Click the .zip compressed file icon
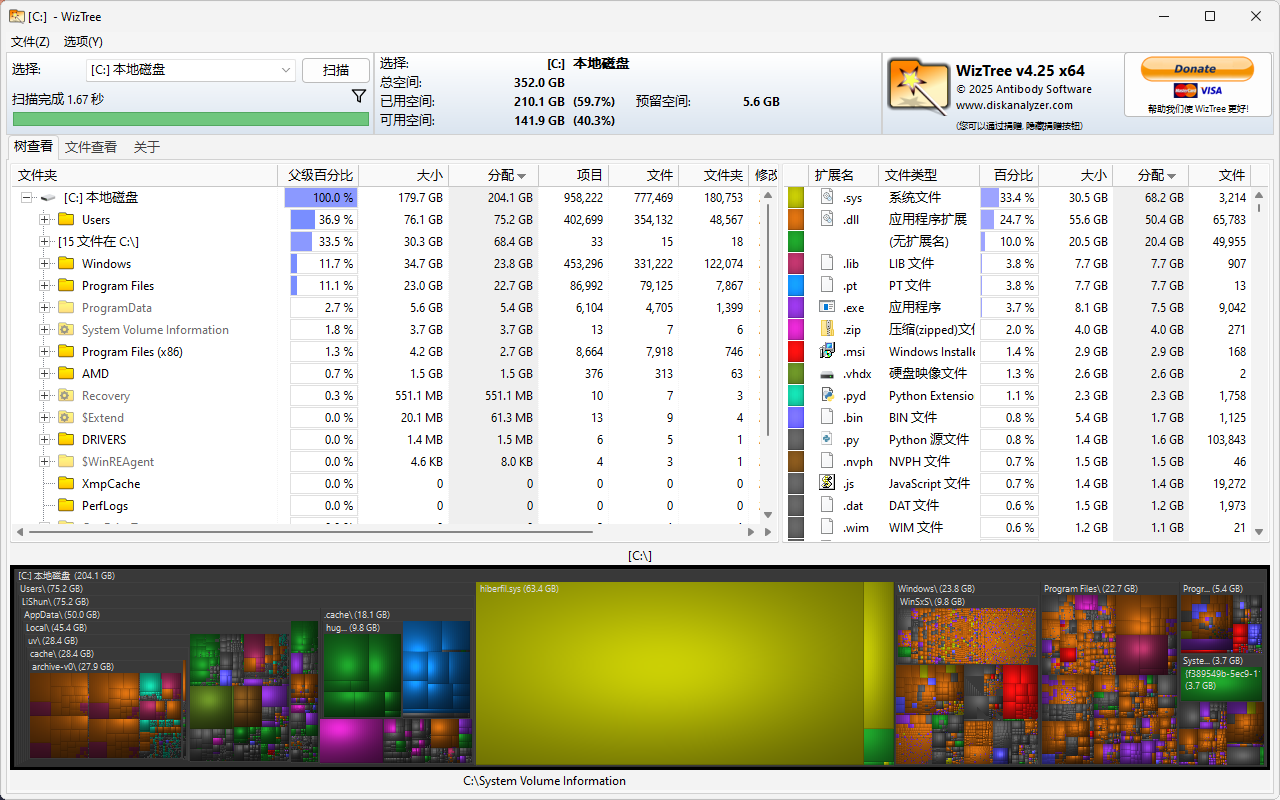The width and height of the screenshot is (1280, 800). click(827, 329)
